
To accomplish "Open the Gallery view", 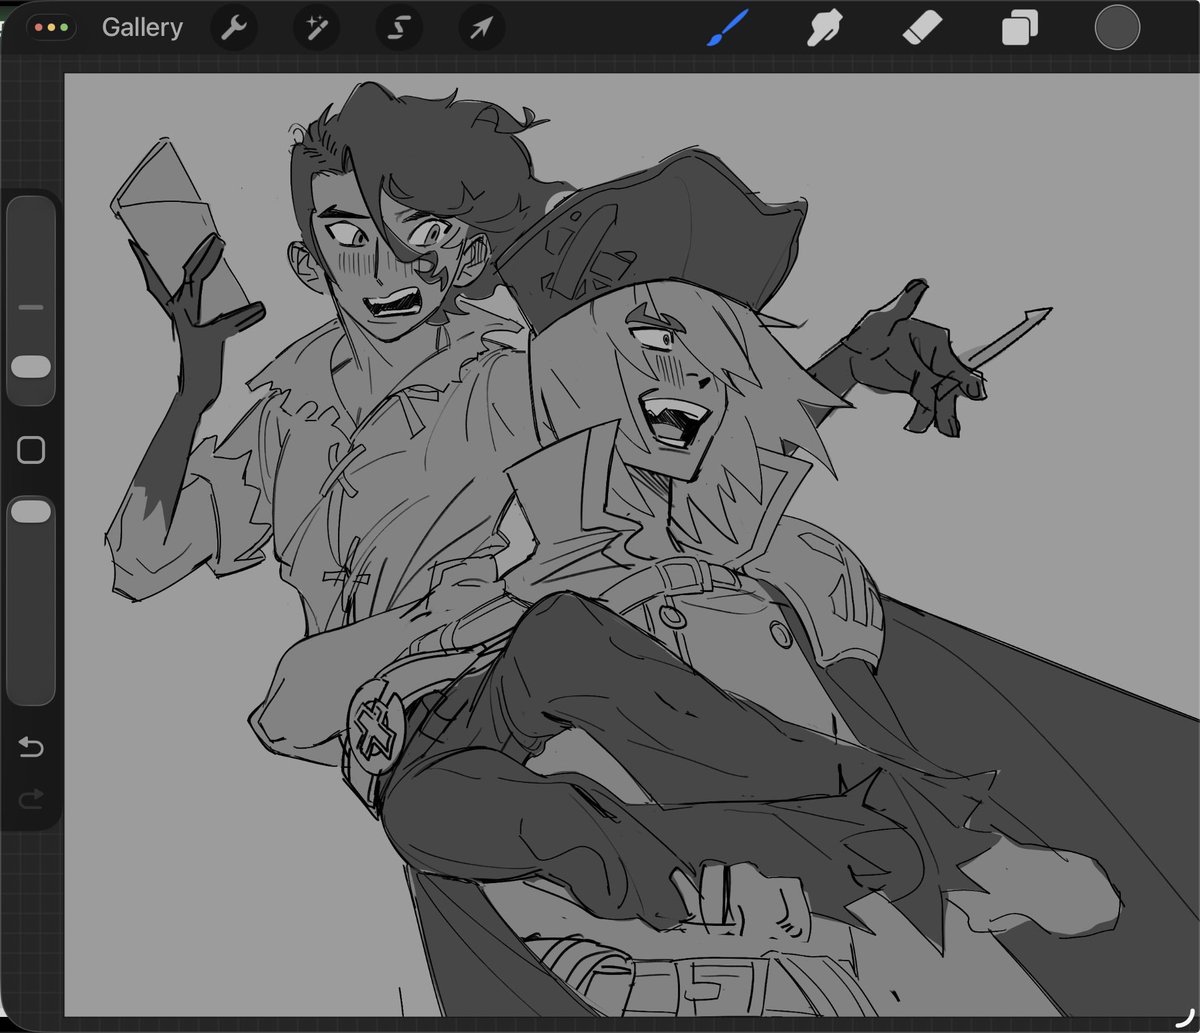I will tap(142, 27).
